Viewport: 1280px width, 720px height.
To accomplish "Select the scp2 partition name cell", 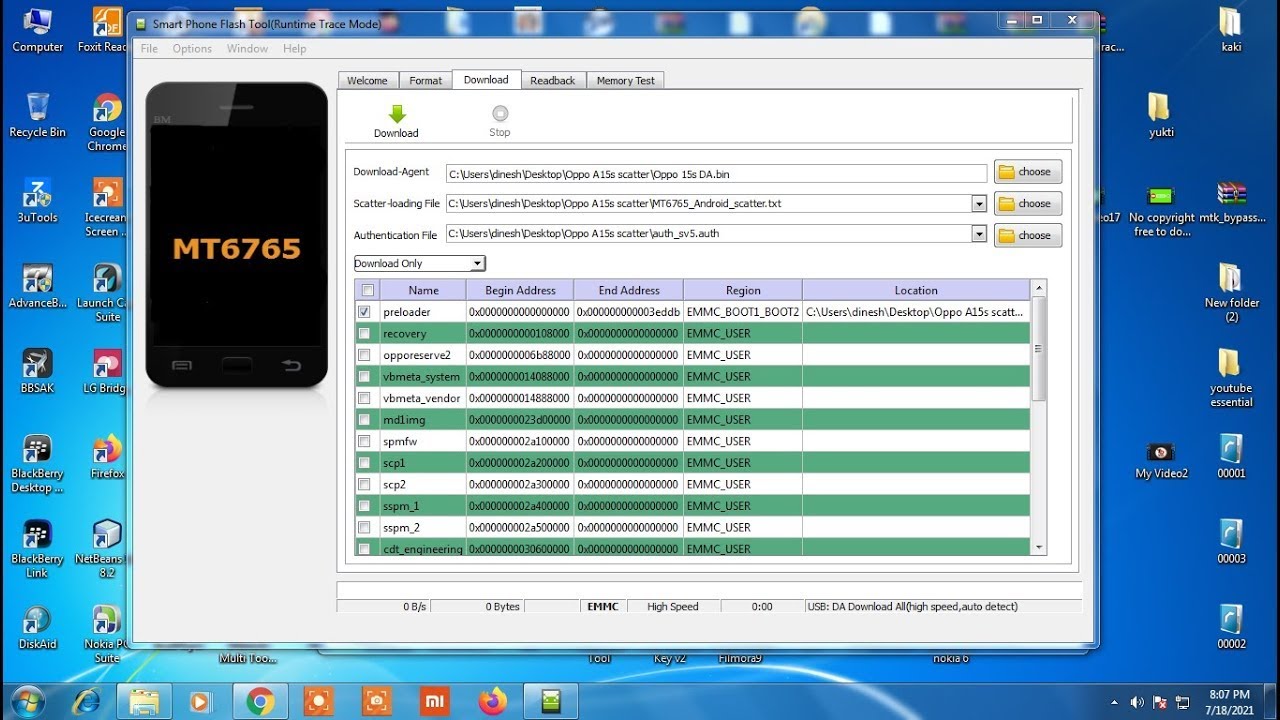I will click(x=423, y=484).
